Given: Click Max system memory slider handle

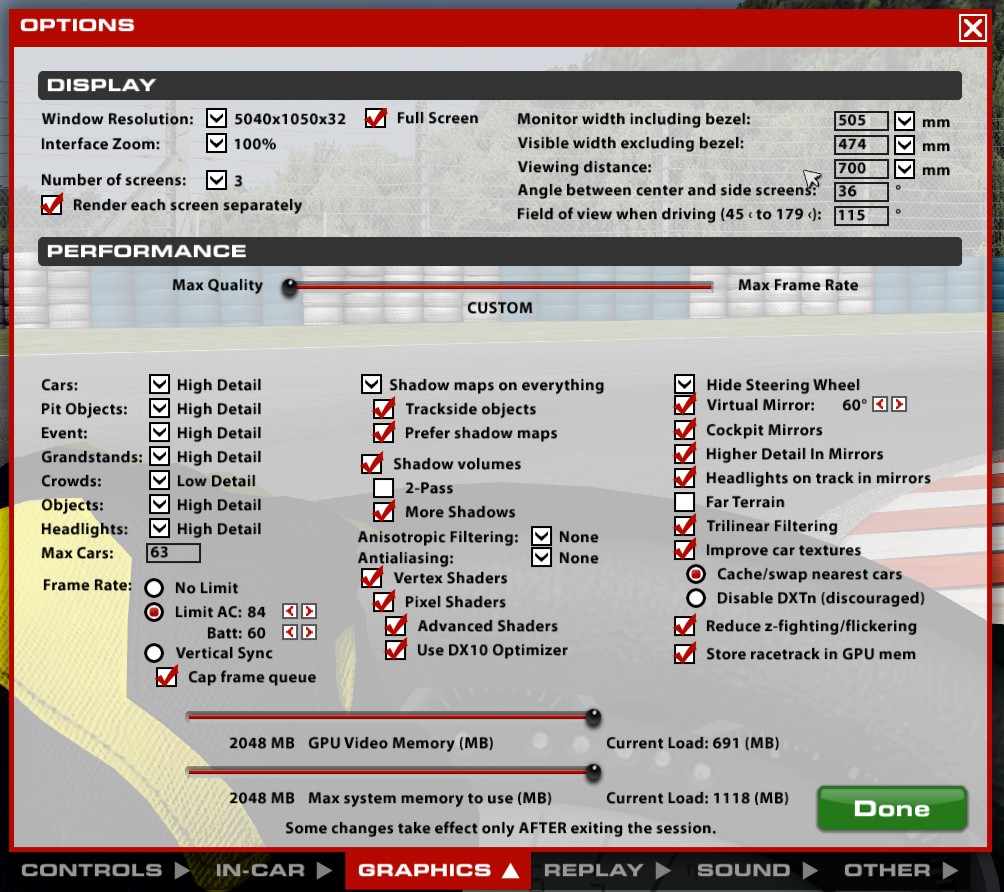Looking at the screenshot, I should pos(594,772).
